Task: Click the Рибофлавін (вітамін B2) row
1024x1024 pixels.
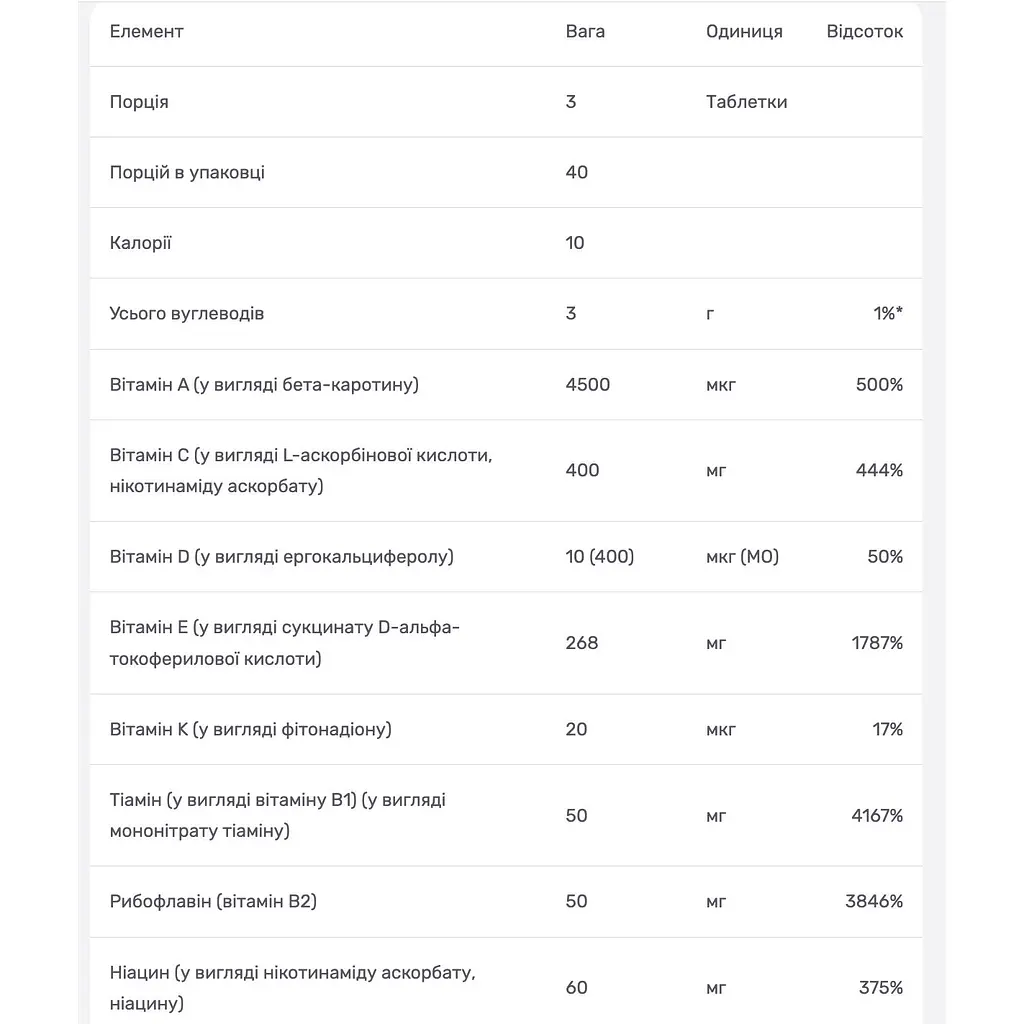Action: [505, 902]
